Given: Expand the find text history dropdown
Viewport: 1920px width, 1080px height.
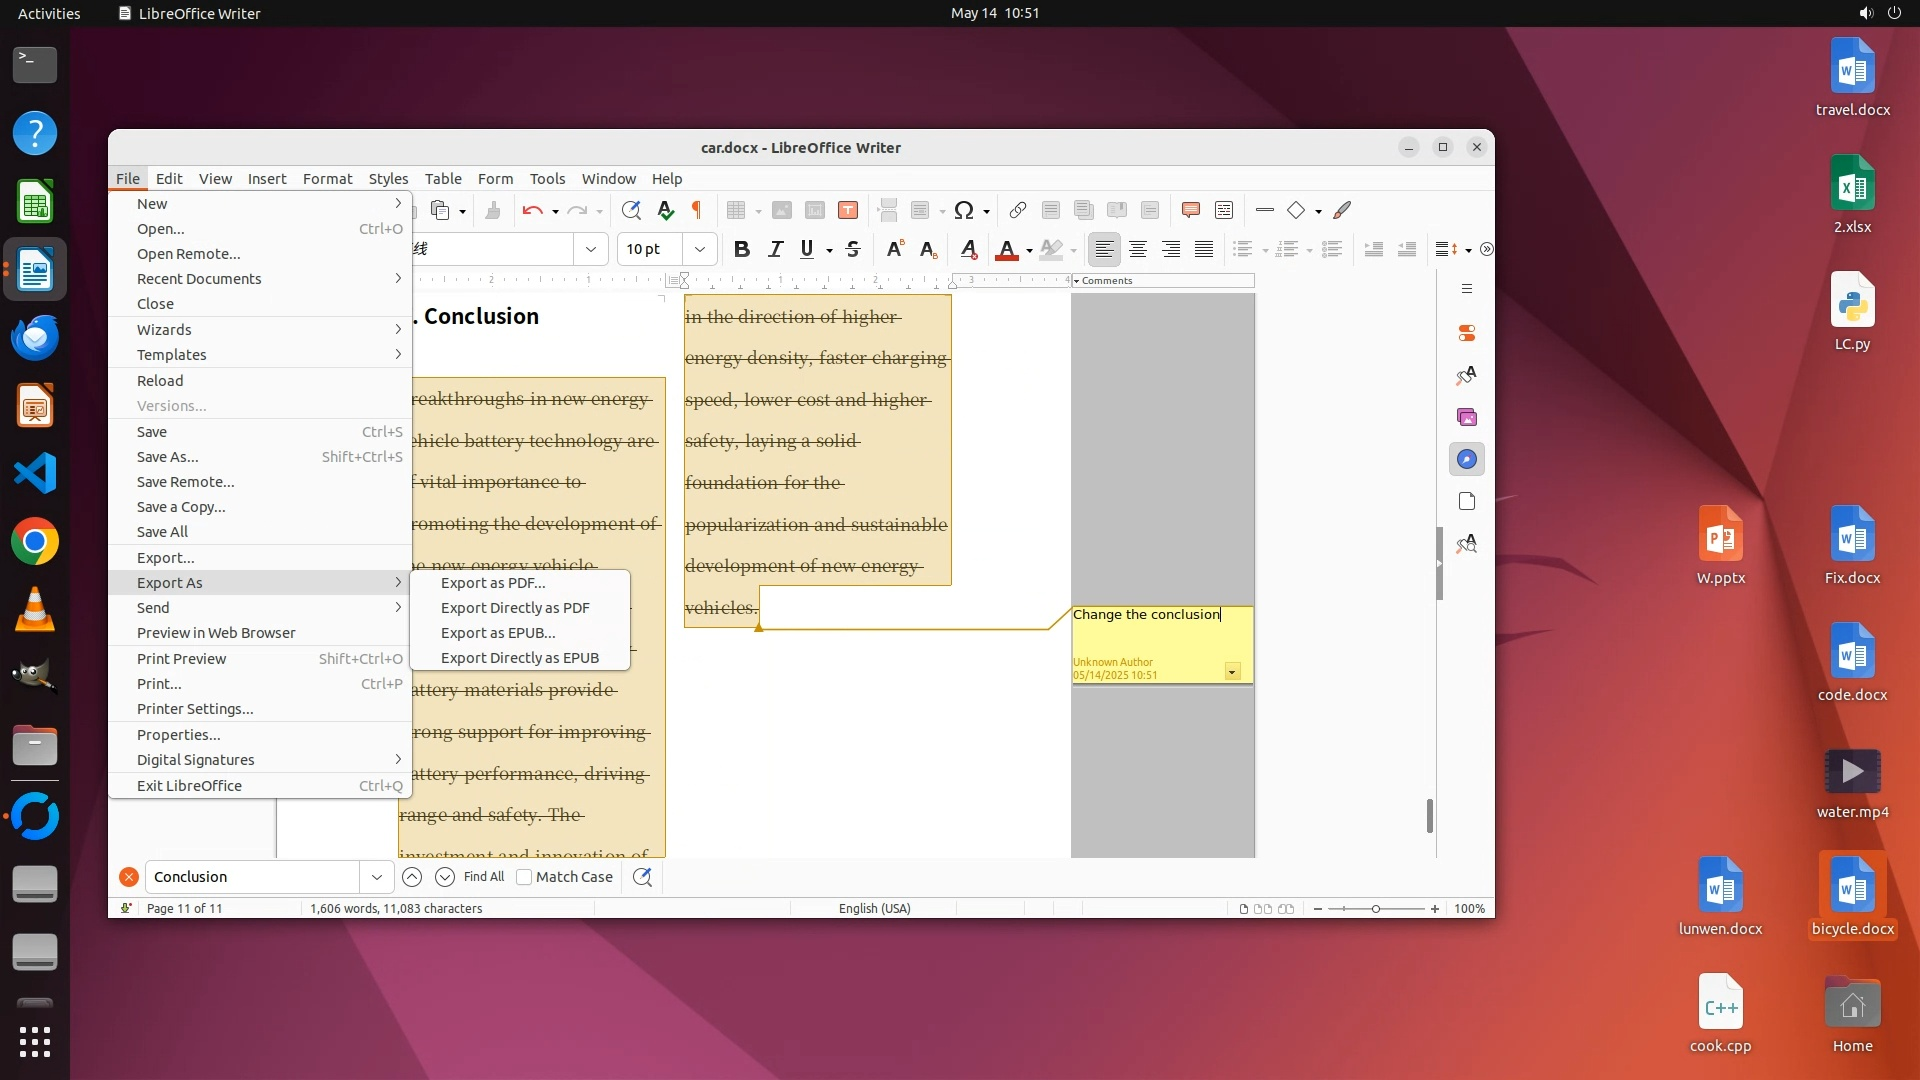Looking at the screenshot, I should coord(377,877).
